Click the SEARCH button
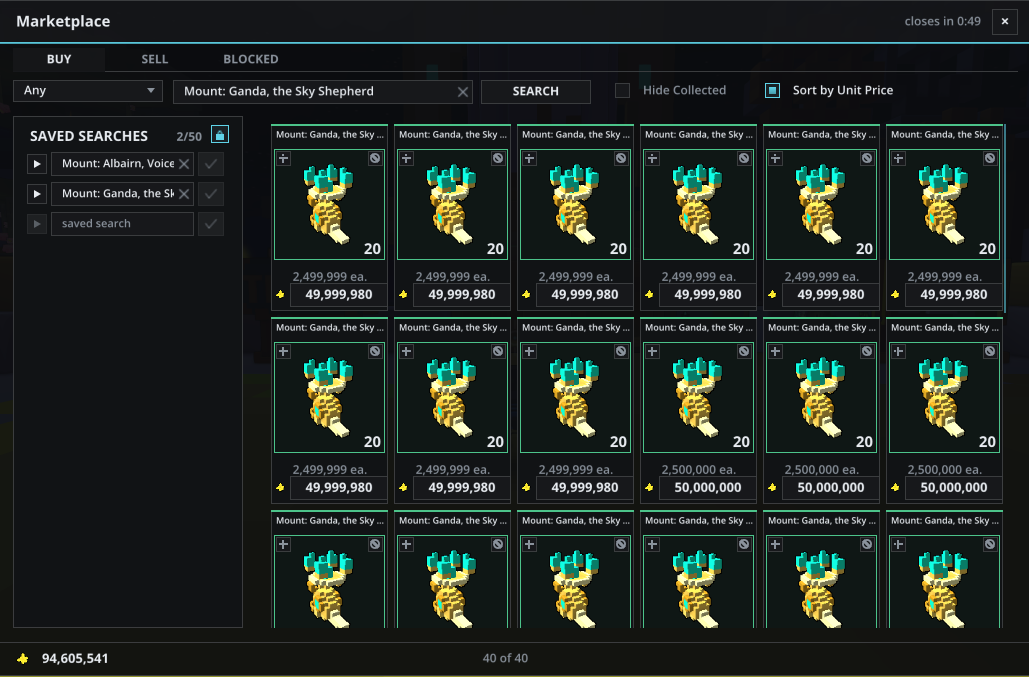Screen dimensions: 1029x677 point(536,91)
